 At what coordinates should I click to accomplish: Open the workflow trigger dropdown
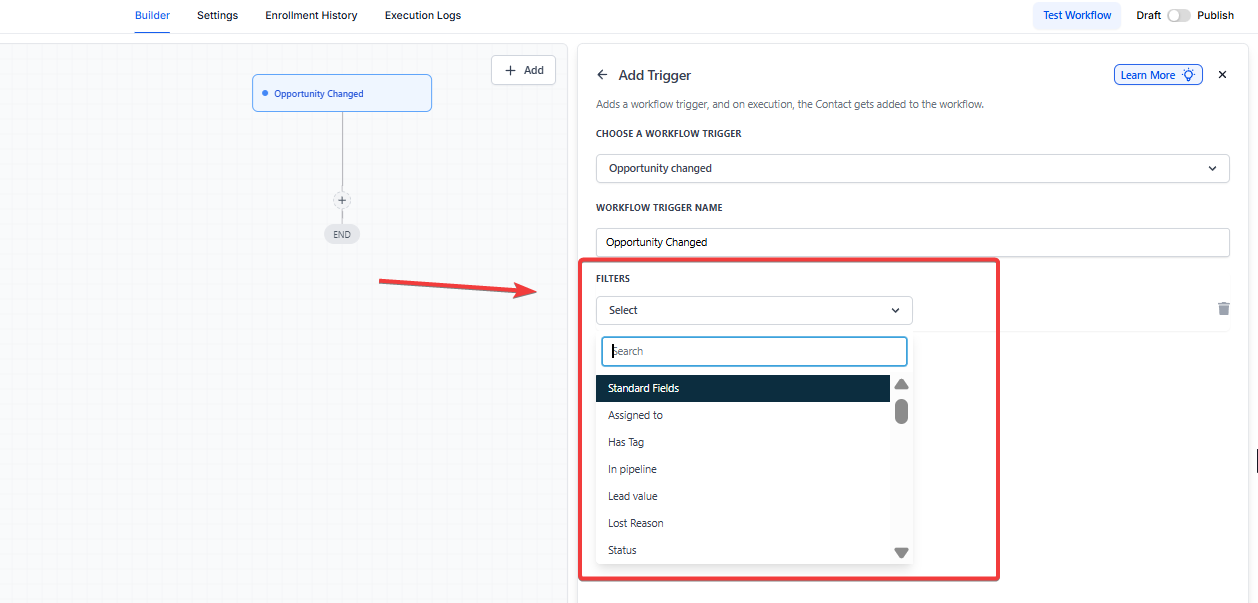point(912,168)
